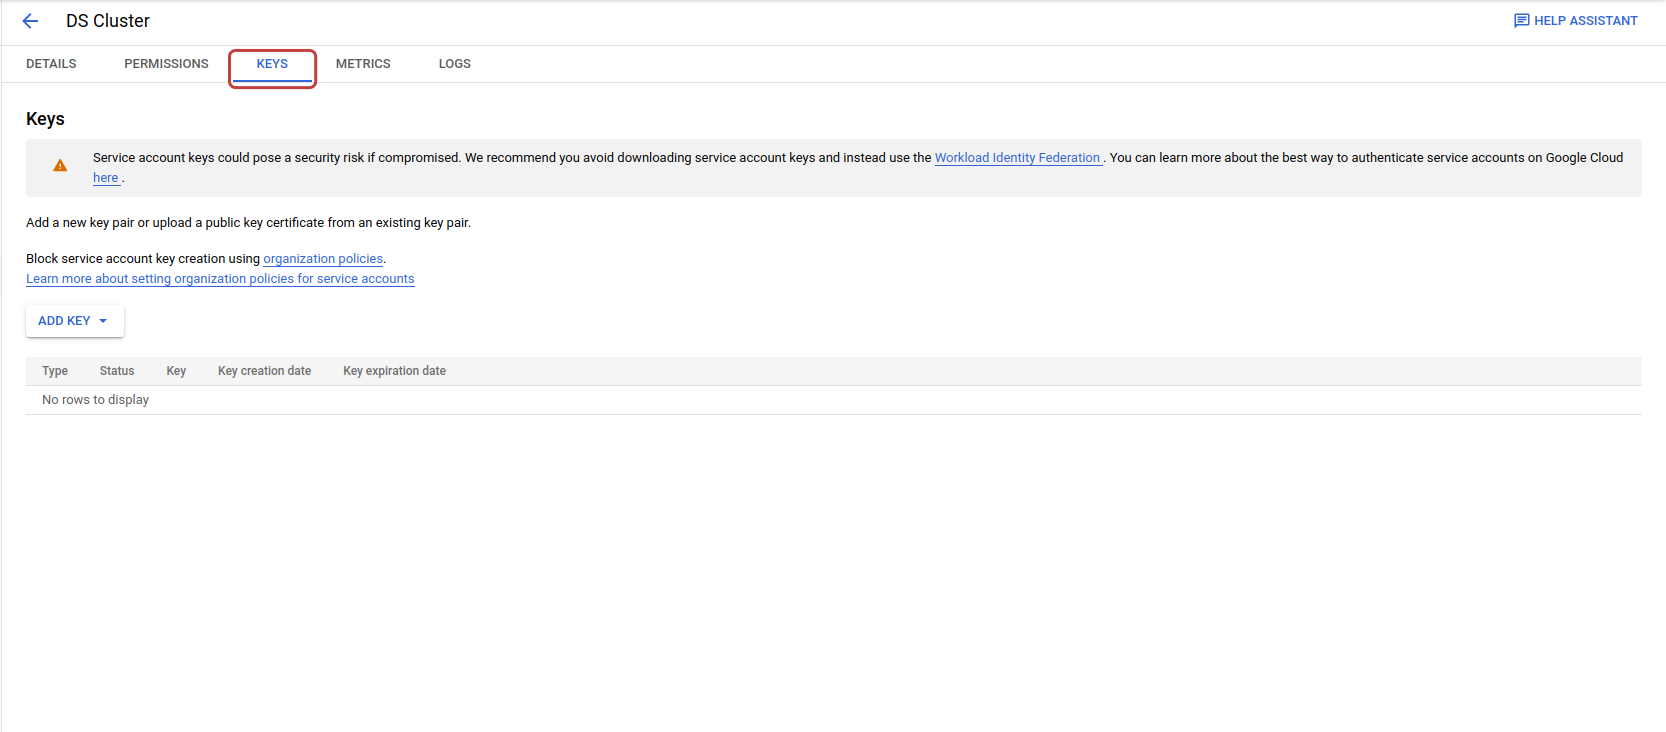The image size is (1666, 732).
Task: Follow the 'here' link in the warning
Action: pos(105,178)
